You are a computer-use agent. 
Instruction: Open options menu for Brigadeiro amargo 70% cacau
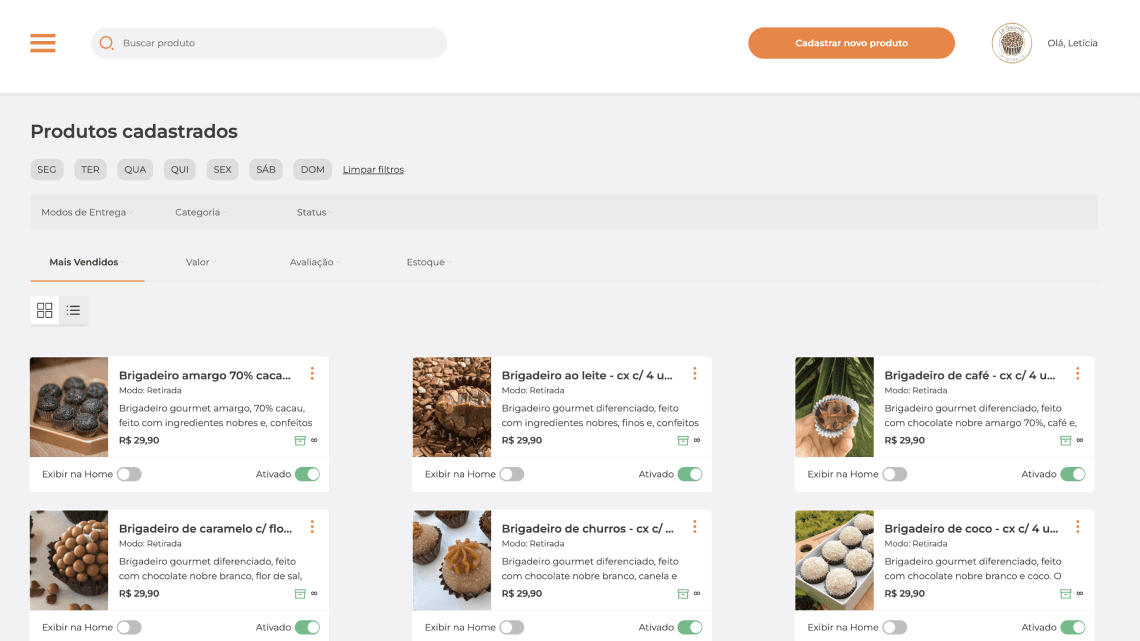click(x=311, y=373)
